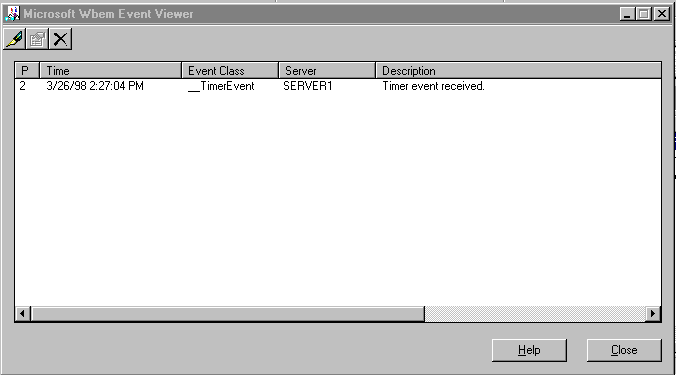
Task: Click the event registration pen icon
Action: coord(15,39)
